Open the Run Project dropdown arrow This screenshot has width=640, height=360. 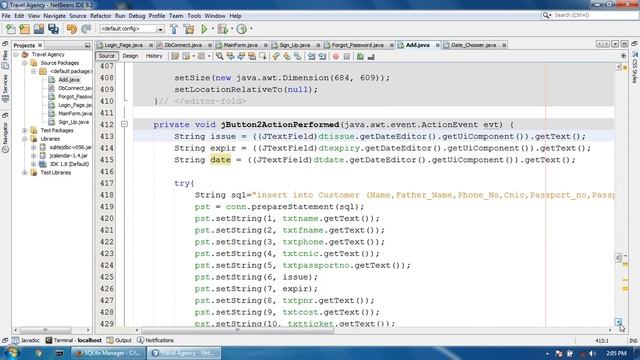[212, 29]
